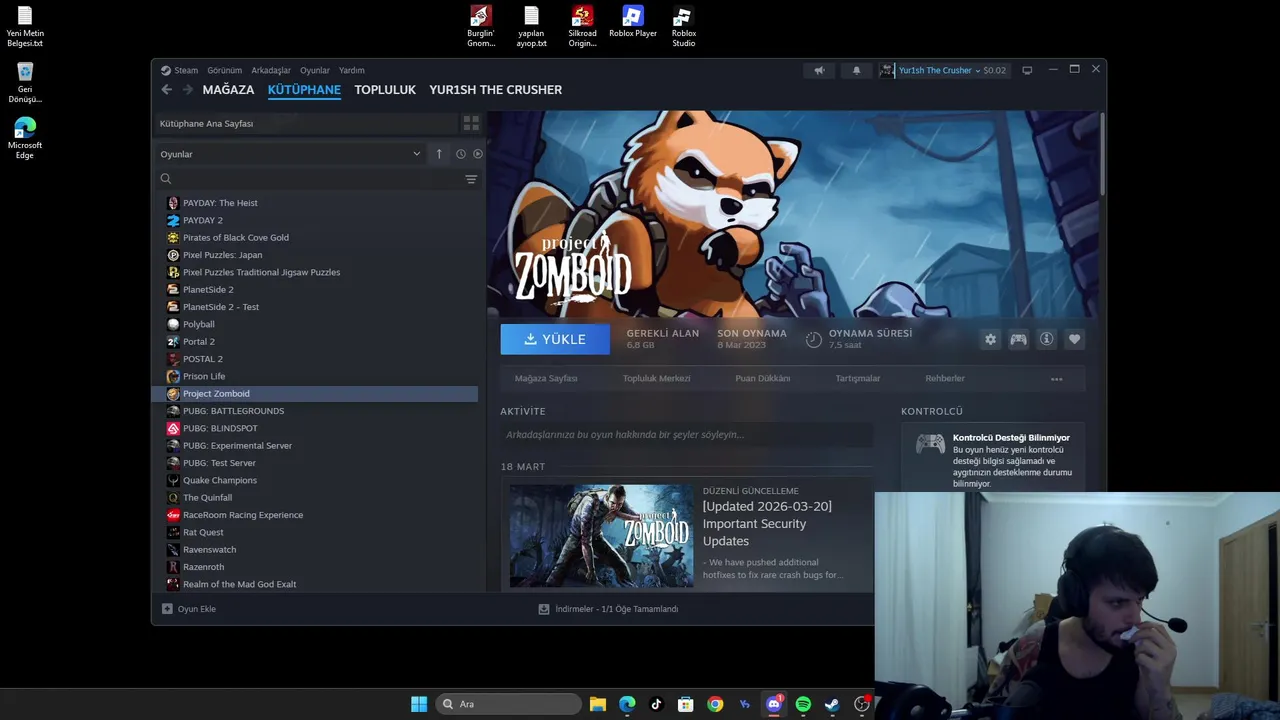Toggle the recent activity clock filter

pyautogui.click(x=461, y=154)
